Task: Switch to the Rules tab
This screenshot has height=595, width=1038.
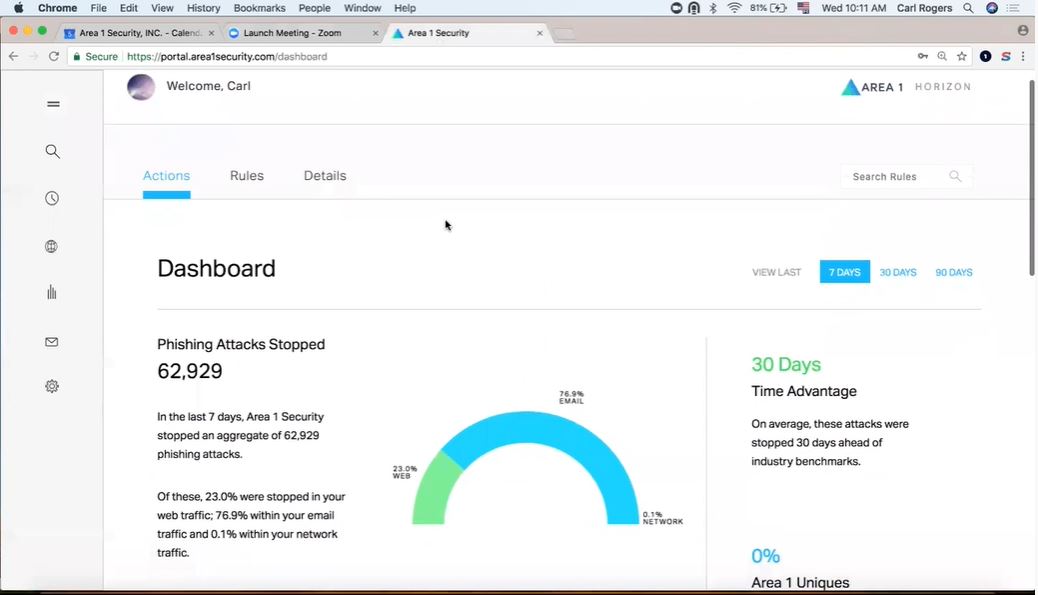Action: pyautogui.click(x=247, y=175)
